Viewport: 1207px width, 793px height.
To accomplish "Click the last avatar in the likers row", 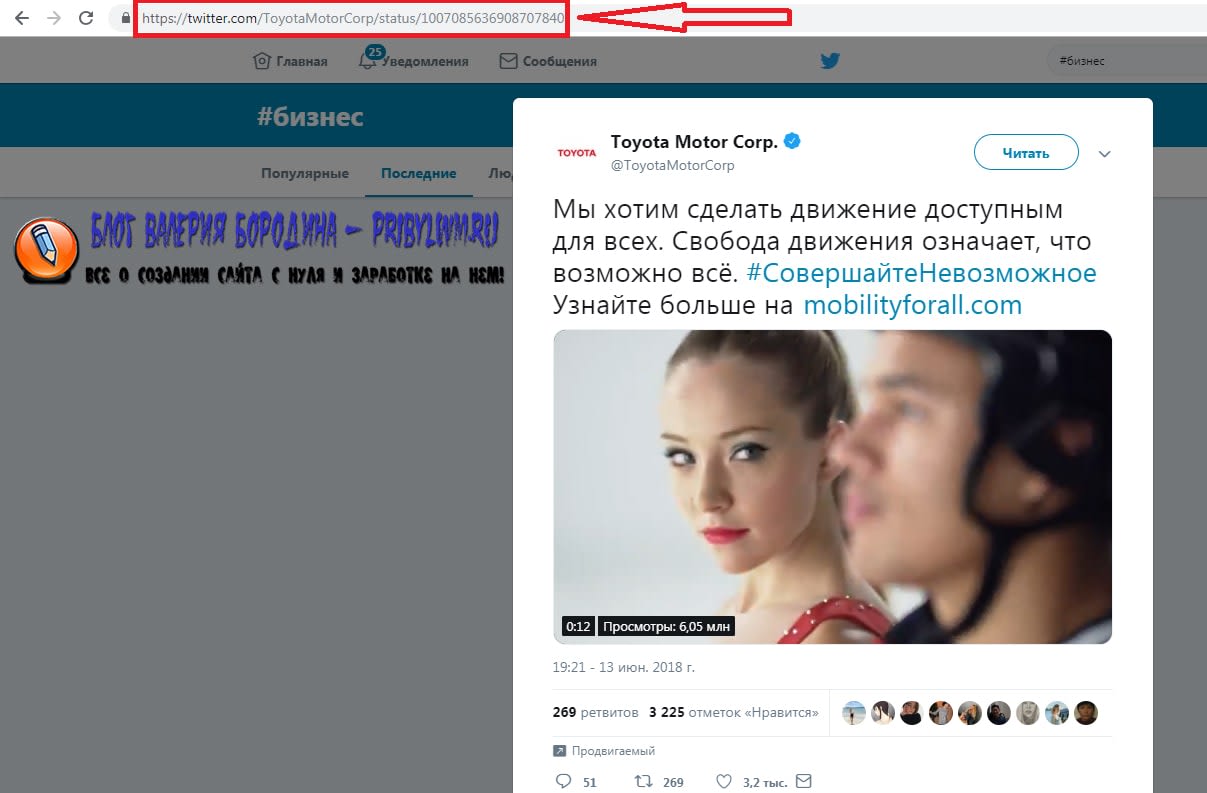I will (1087, 713).
